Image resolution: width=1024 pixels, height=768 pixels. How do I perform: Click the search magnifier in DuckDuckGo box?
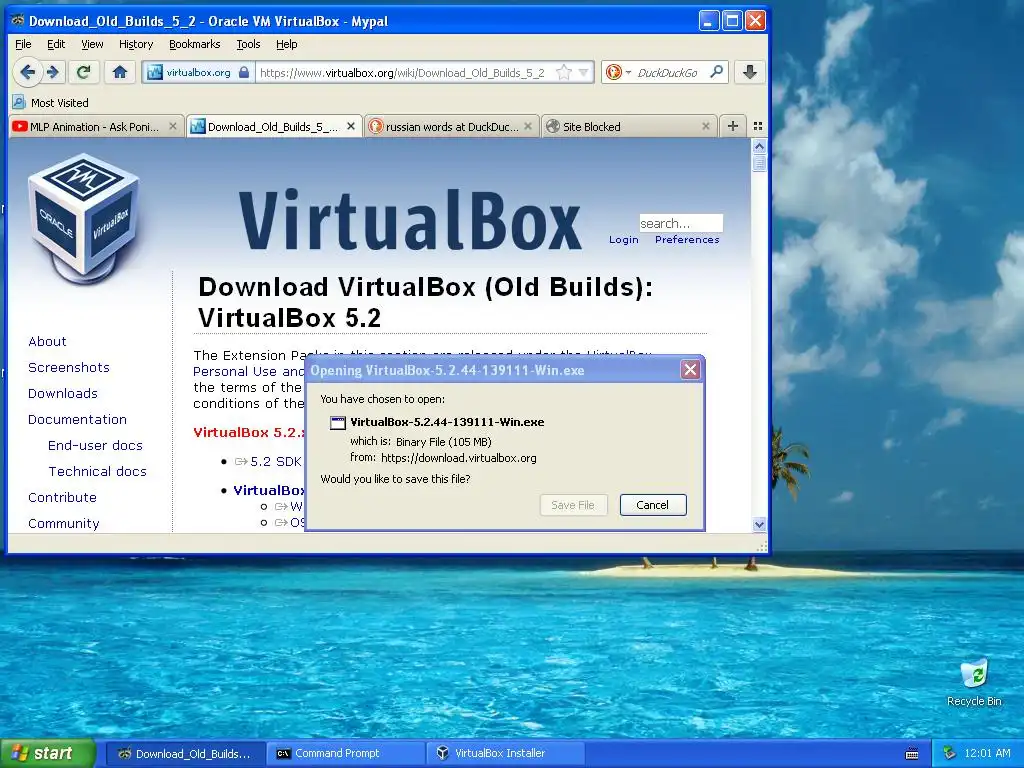716,72
